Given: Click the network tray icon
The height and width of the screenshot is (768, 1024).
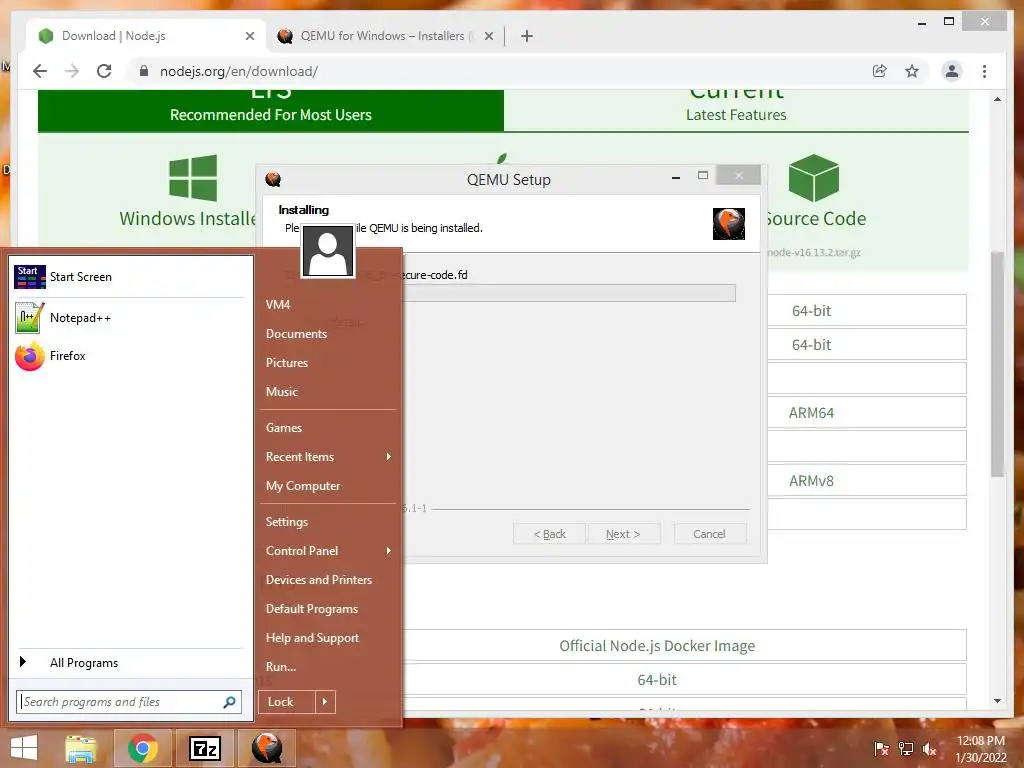Looking at the screenshot, I should click(x=905, y=749).
